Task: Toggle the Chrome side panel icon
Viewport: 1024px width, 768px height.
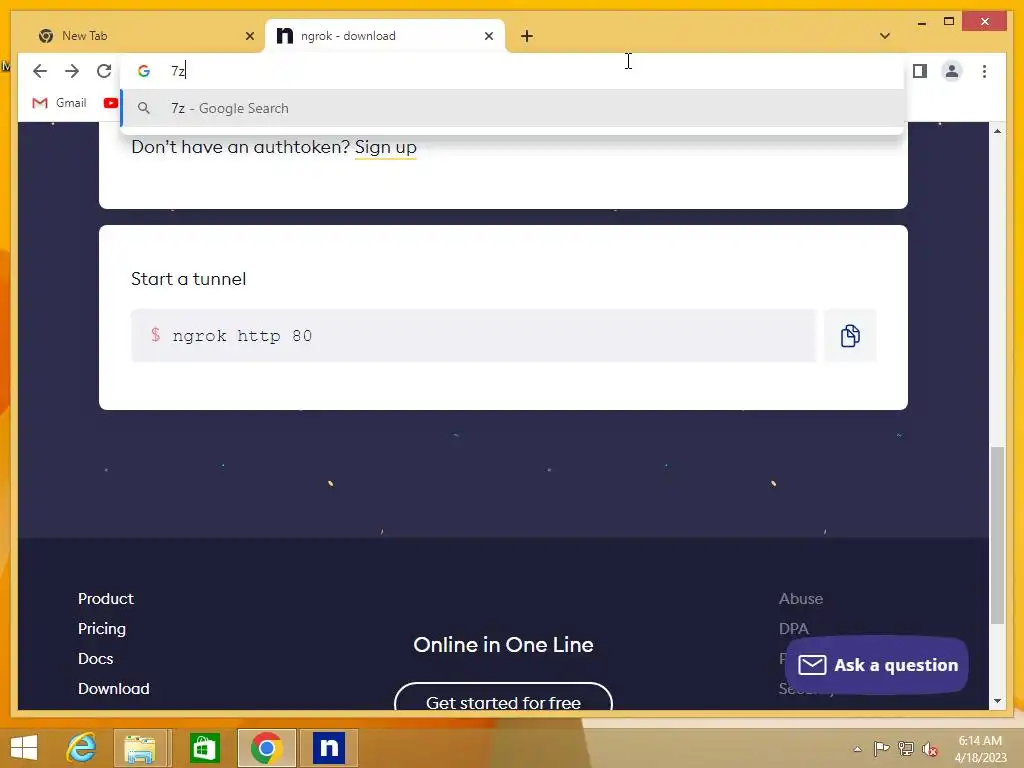Action: click(920, 71)
